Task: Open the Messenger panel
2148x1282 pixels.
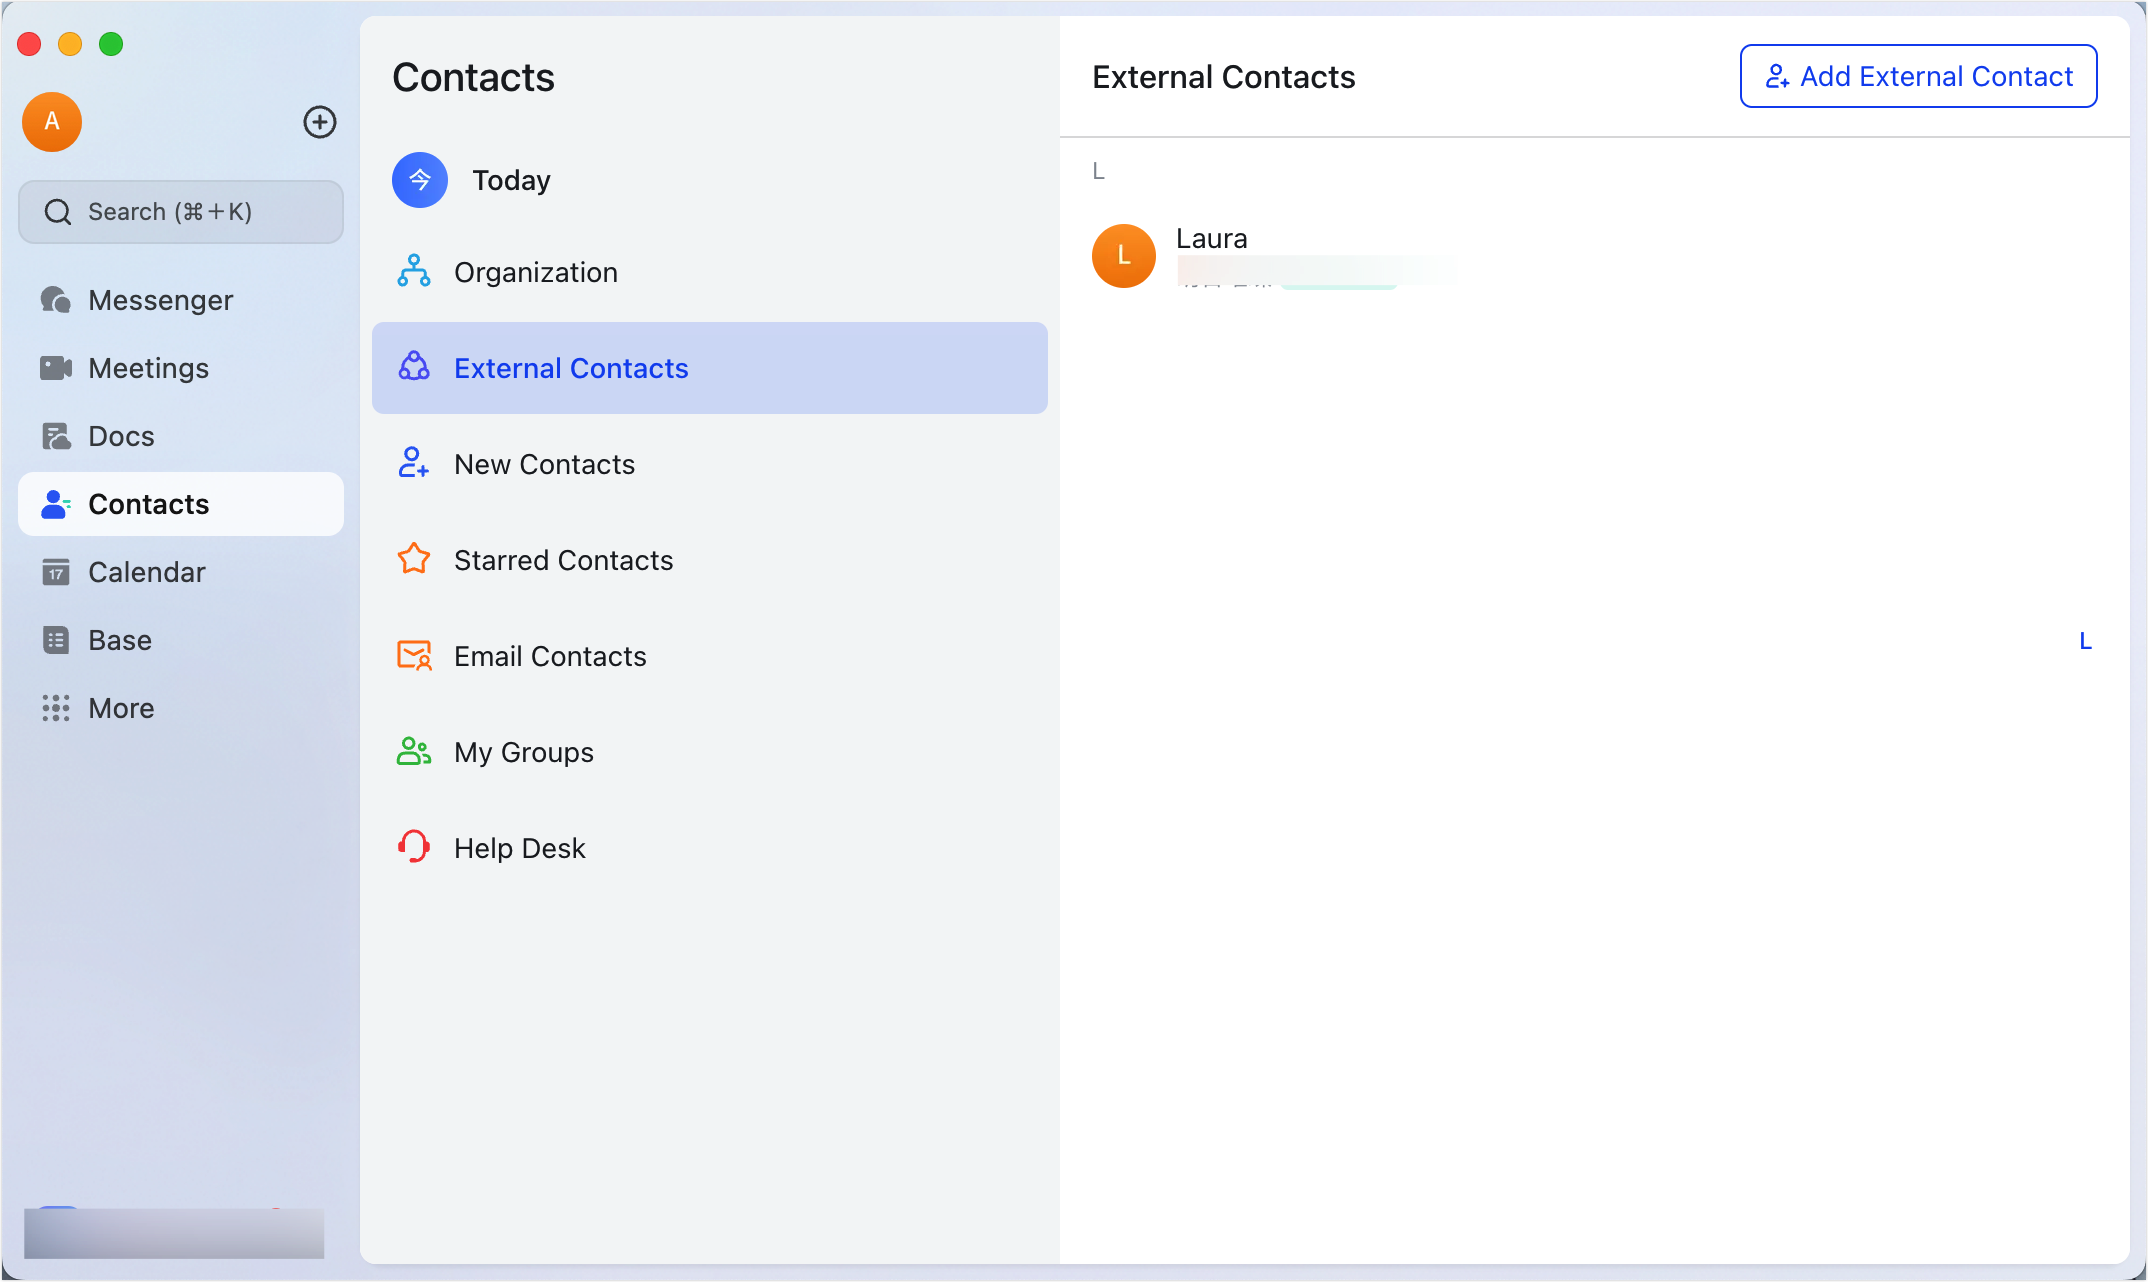Action: [x=160, y=300]
